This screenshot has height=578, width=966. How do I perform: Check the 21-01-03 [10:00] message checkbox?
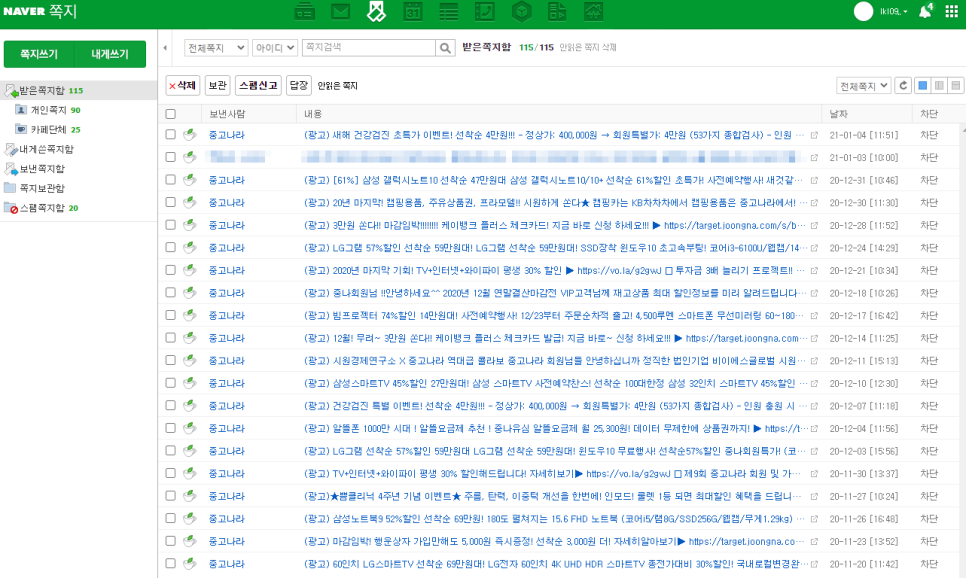171,157
